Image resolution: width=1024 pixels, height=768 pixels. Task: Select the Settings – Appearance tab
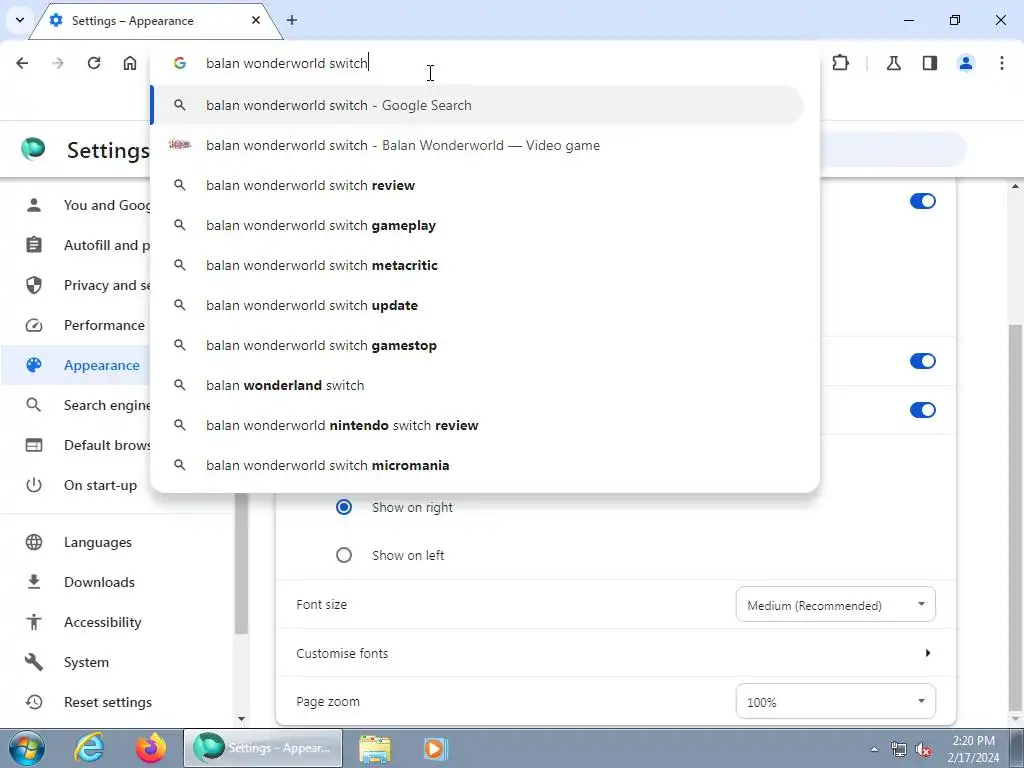[156, 21]
